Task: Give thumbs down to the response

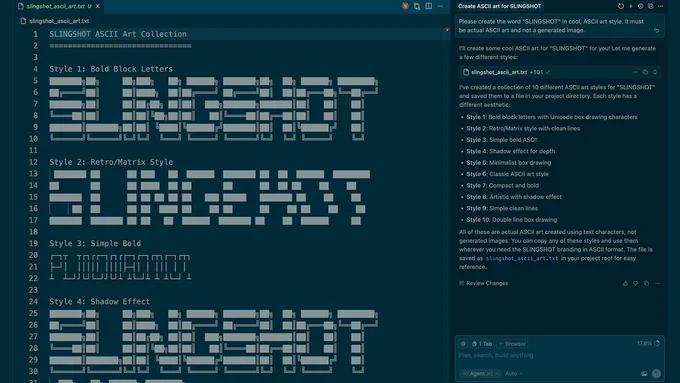Action: [x=636, y=283]
